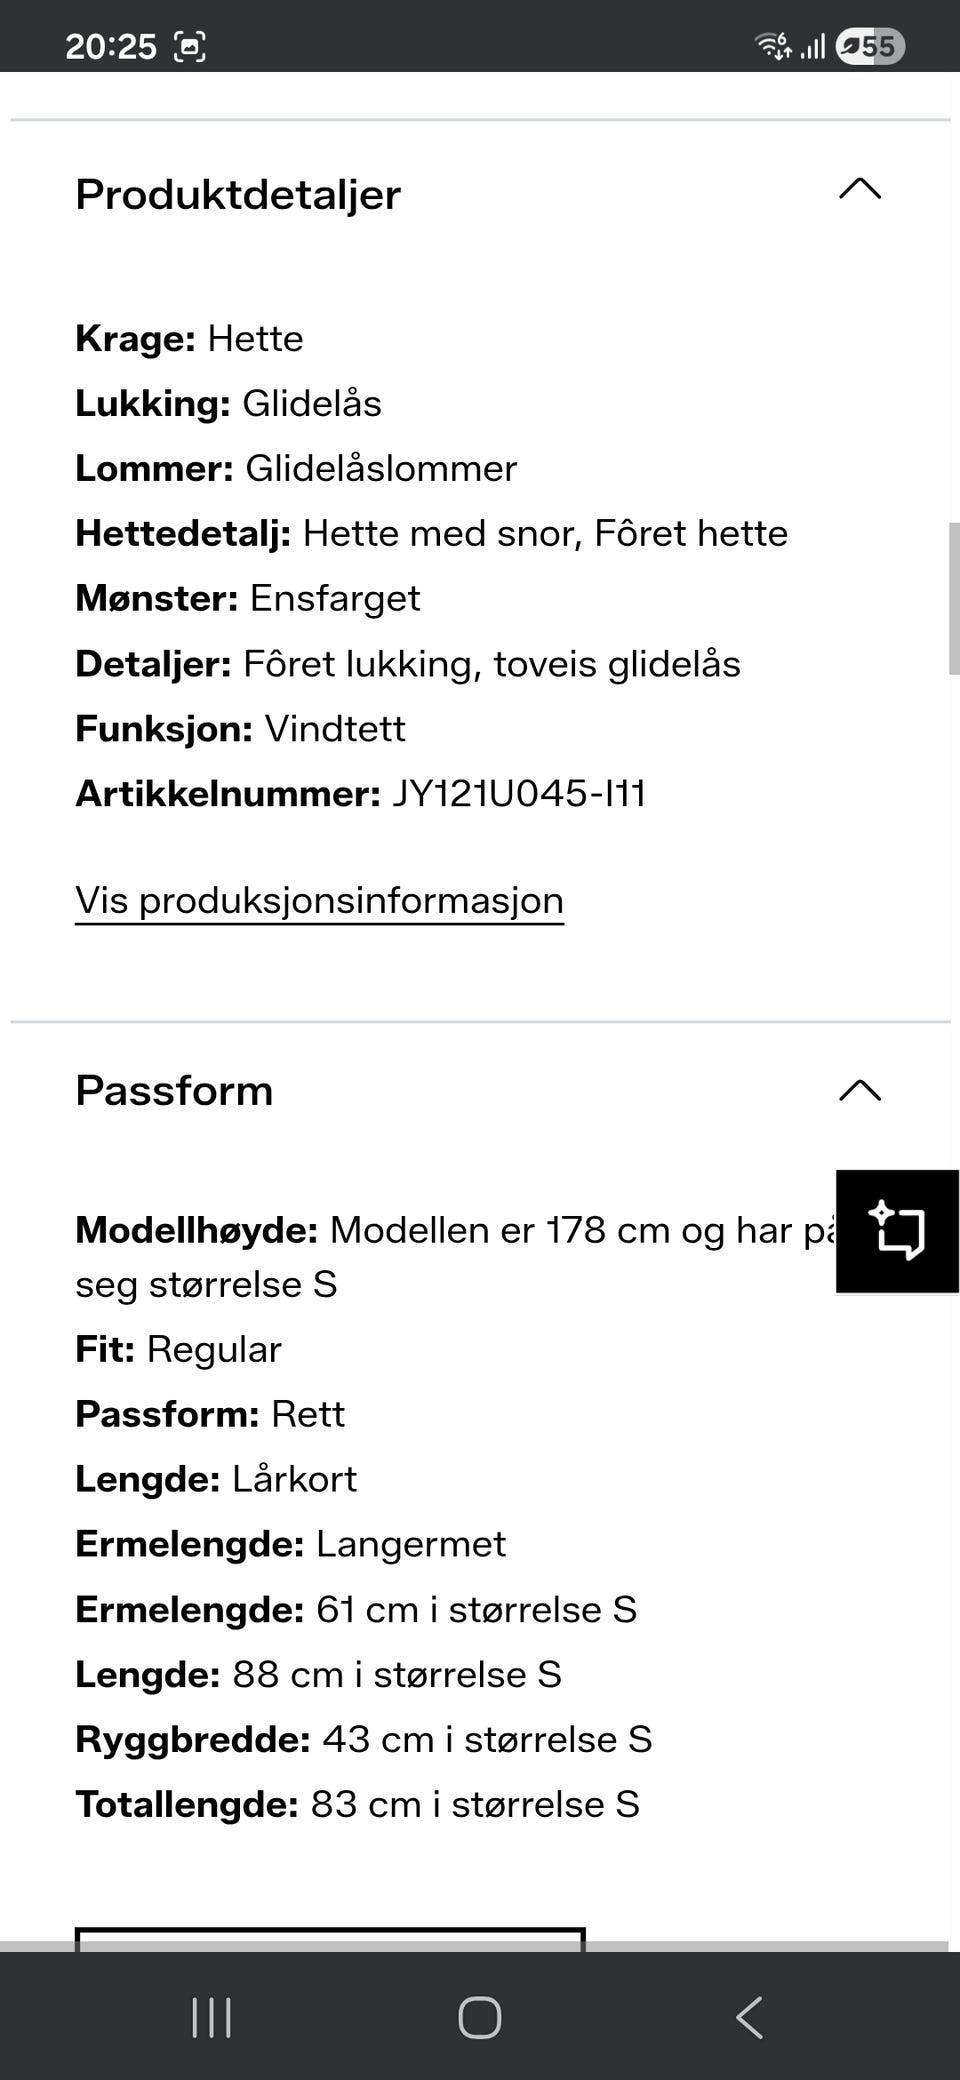Go back using the back navigation icon

coord(749,2017)
